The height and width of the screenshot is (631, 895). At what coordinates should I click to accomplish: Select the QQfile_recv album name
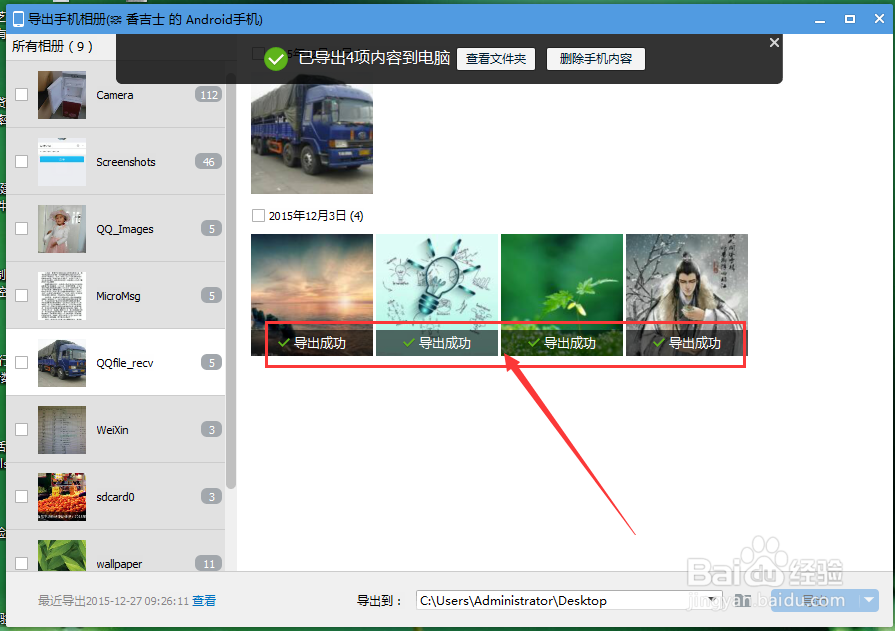tap(124, 363)
